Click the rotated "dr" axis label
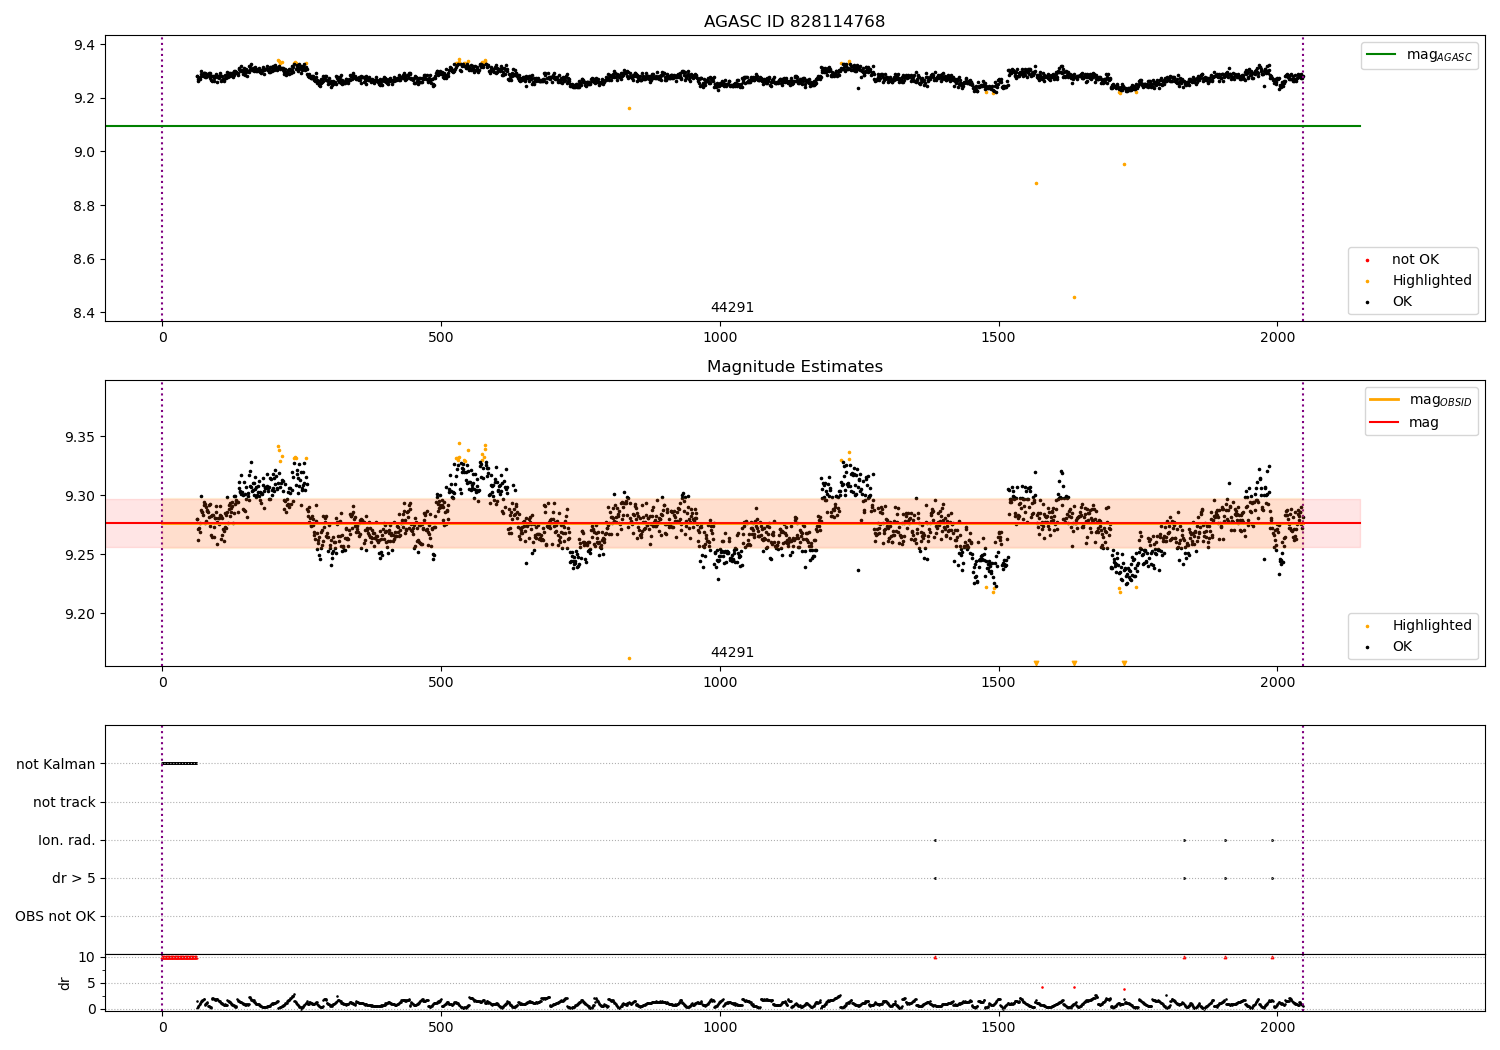The height and width of the screenshot is (1050, 1500). 65,983
